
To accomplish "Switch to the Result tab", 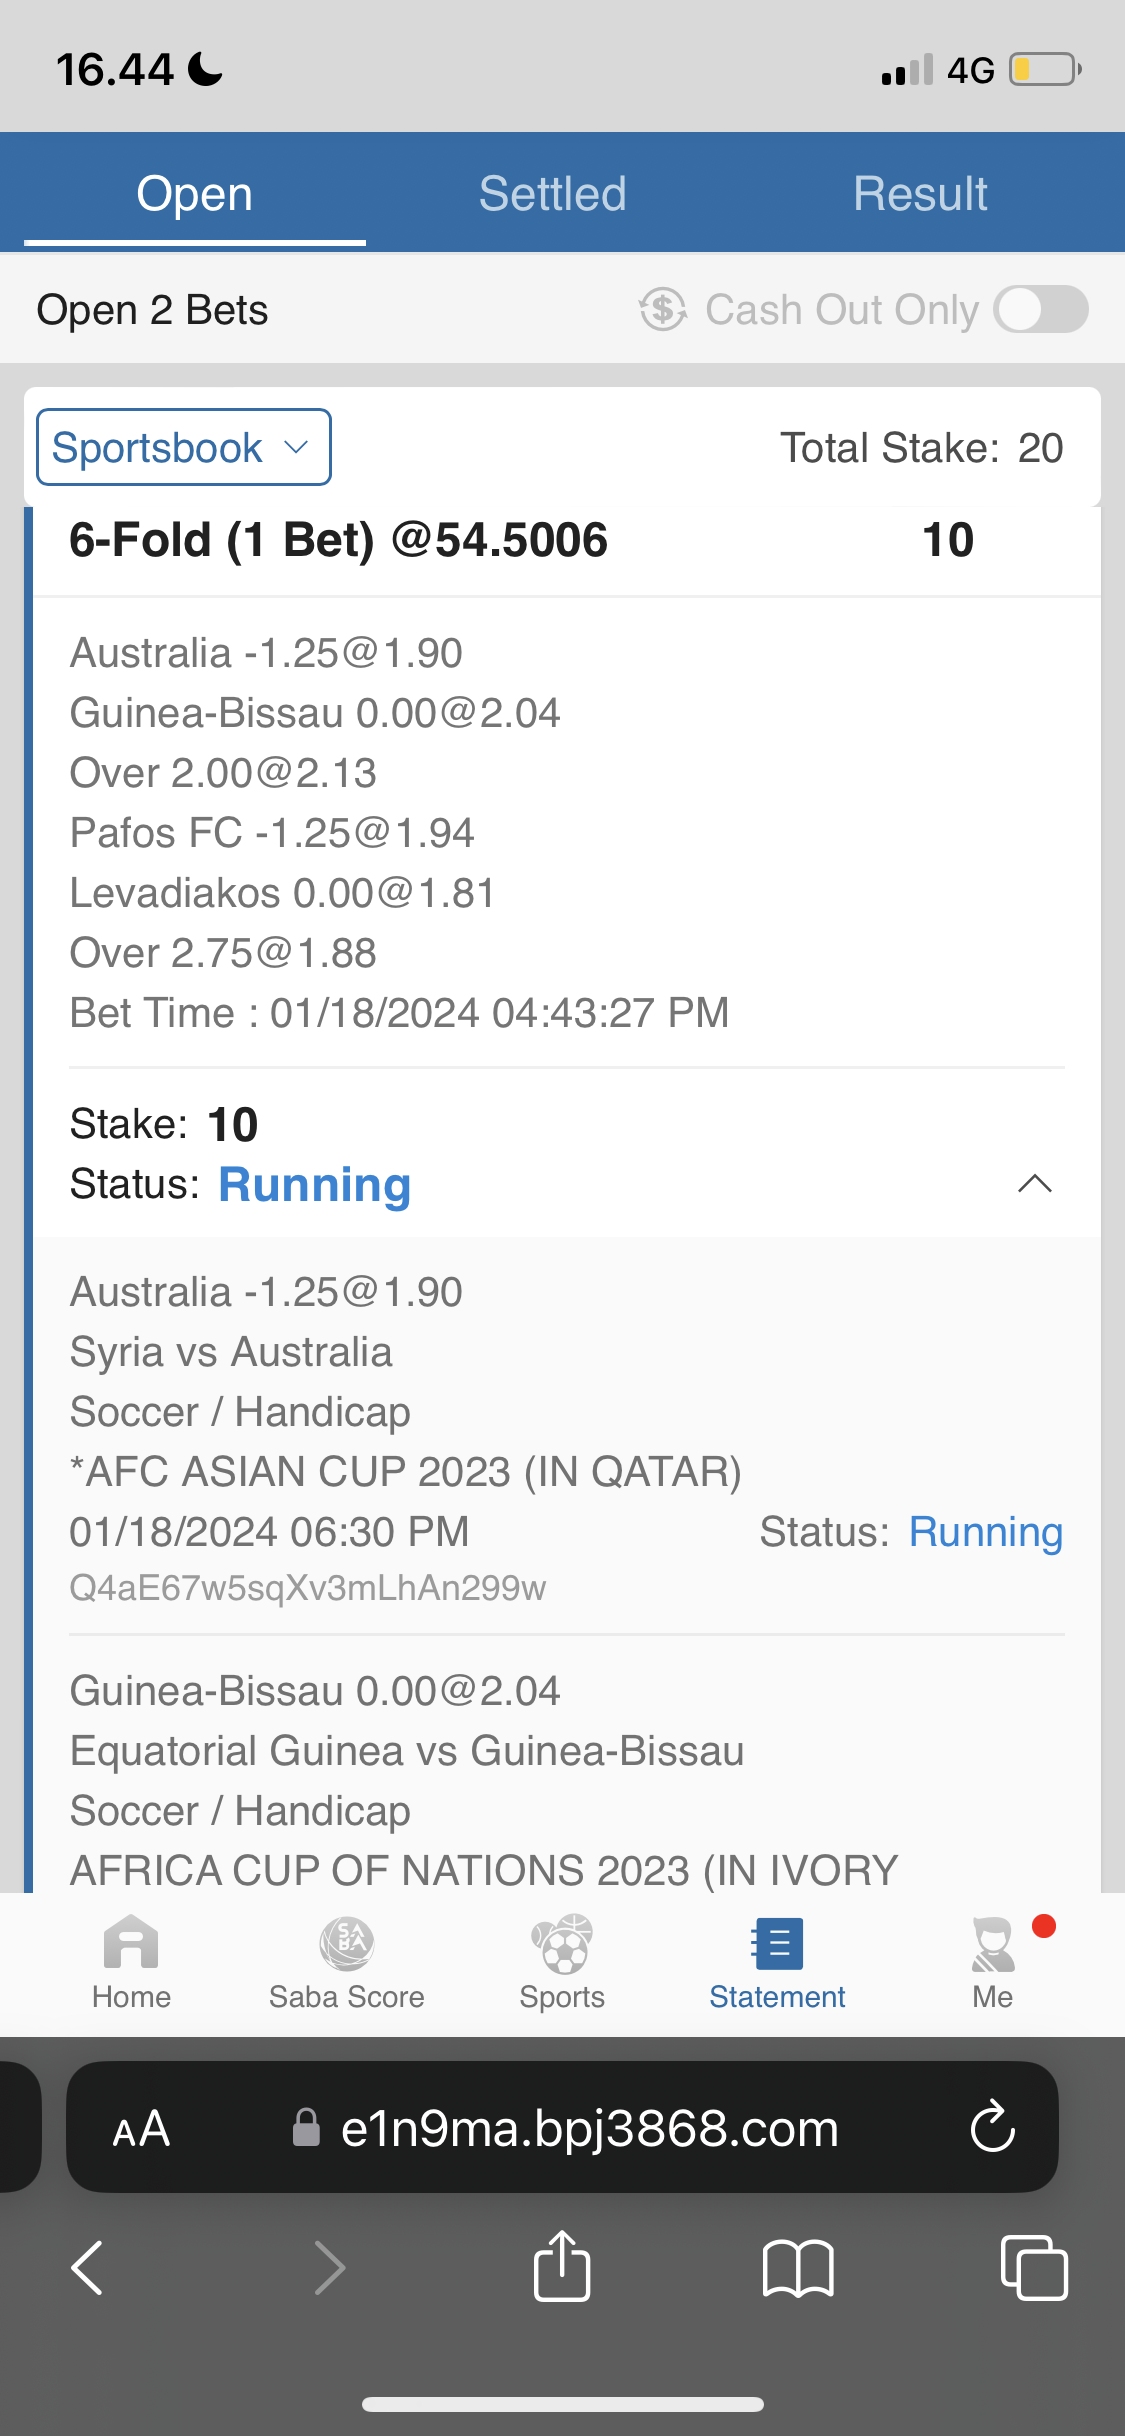I will pos(920,194).
